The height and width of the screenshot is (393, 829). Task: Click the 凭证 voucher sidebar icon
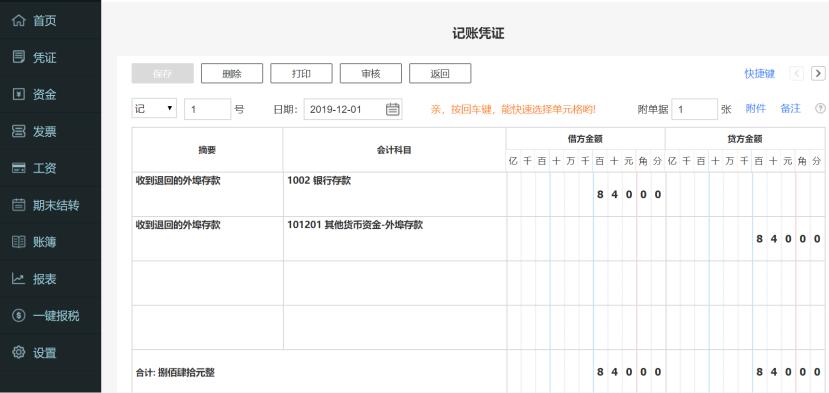click(x=19, y=57)
